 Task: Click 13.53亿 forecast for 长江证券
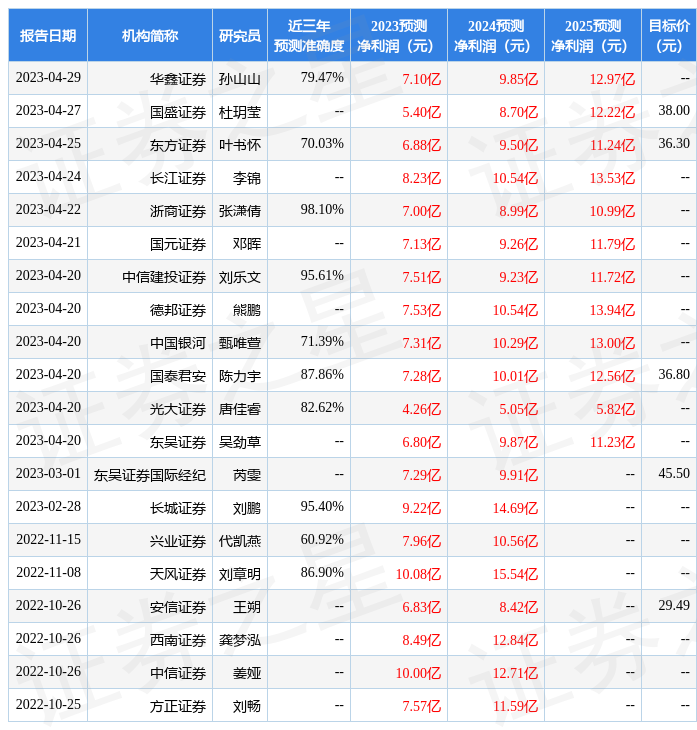612,178
